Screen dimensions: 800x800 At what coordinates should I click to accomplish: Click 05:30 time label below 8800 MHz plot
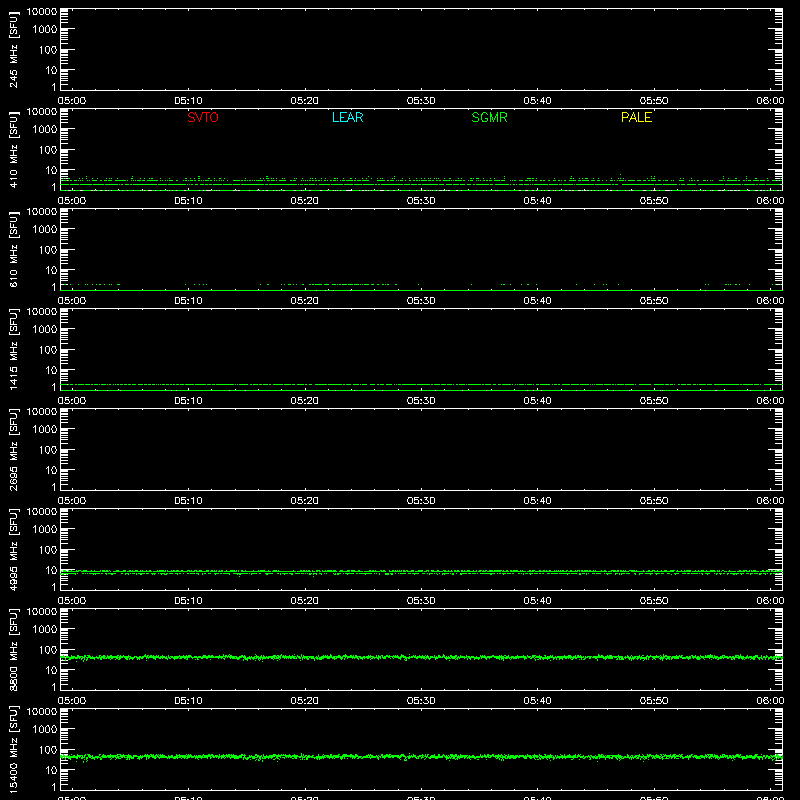421,701
